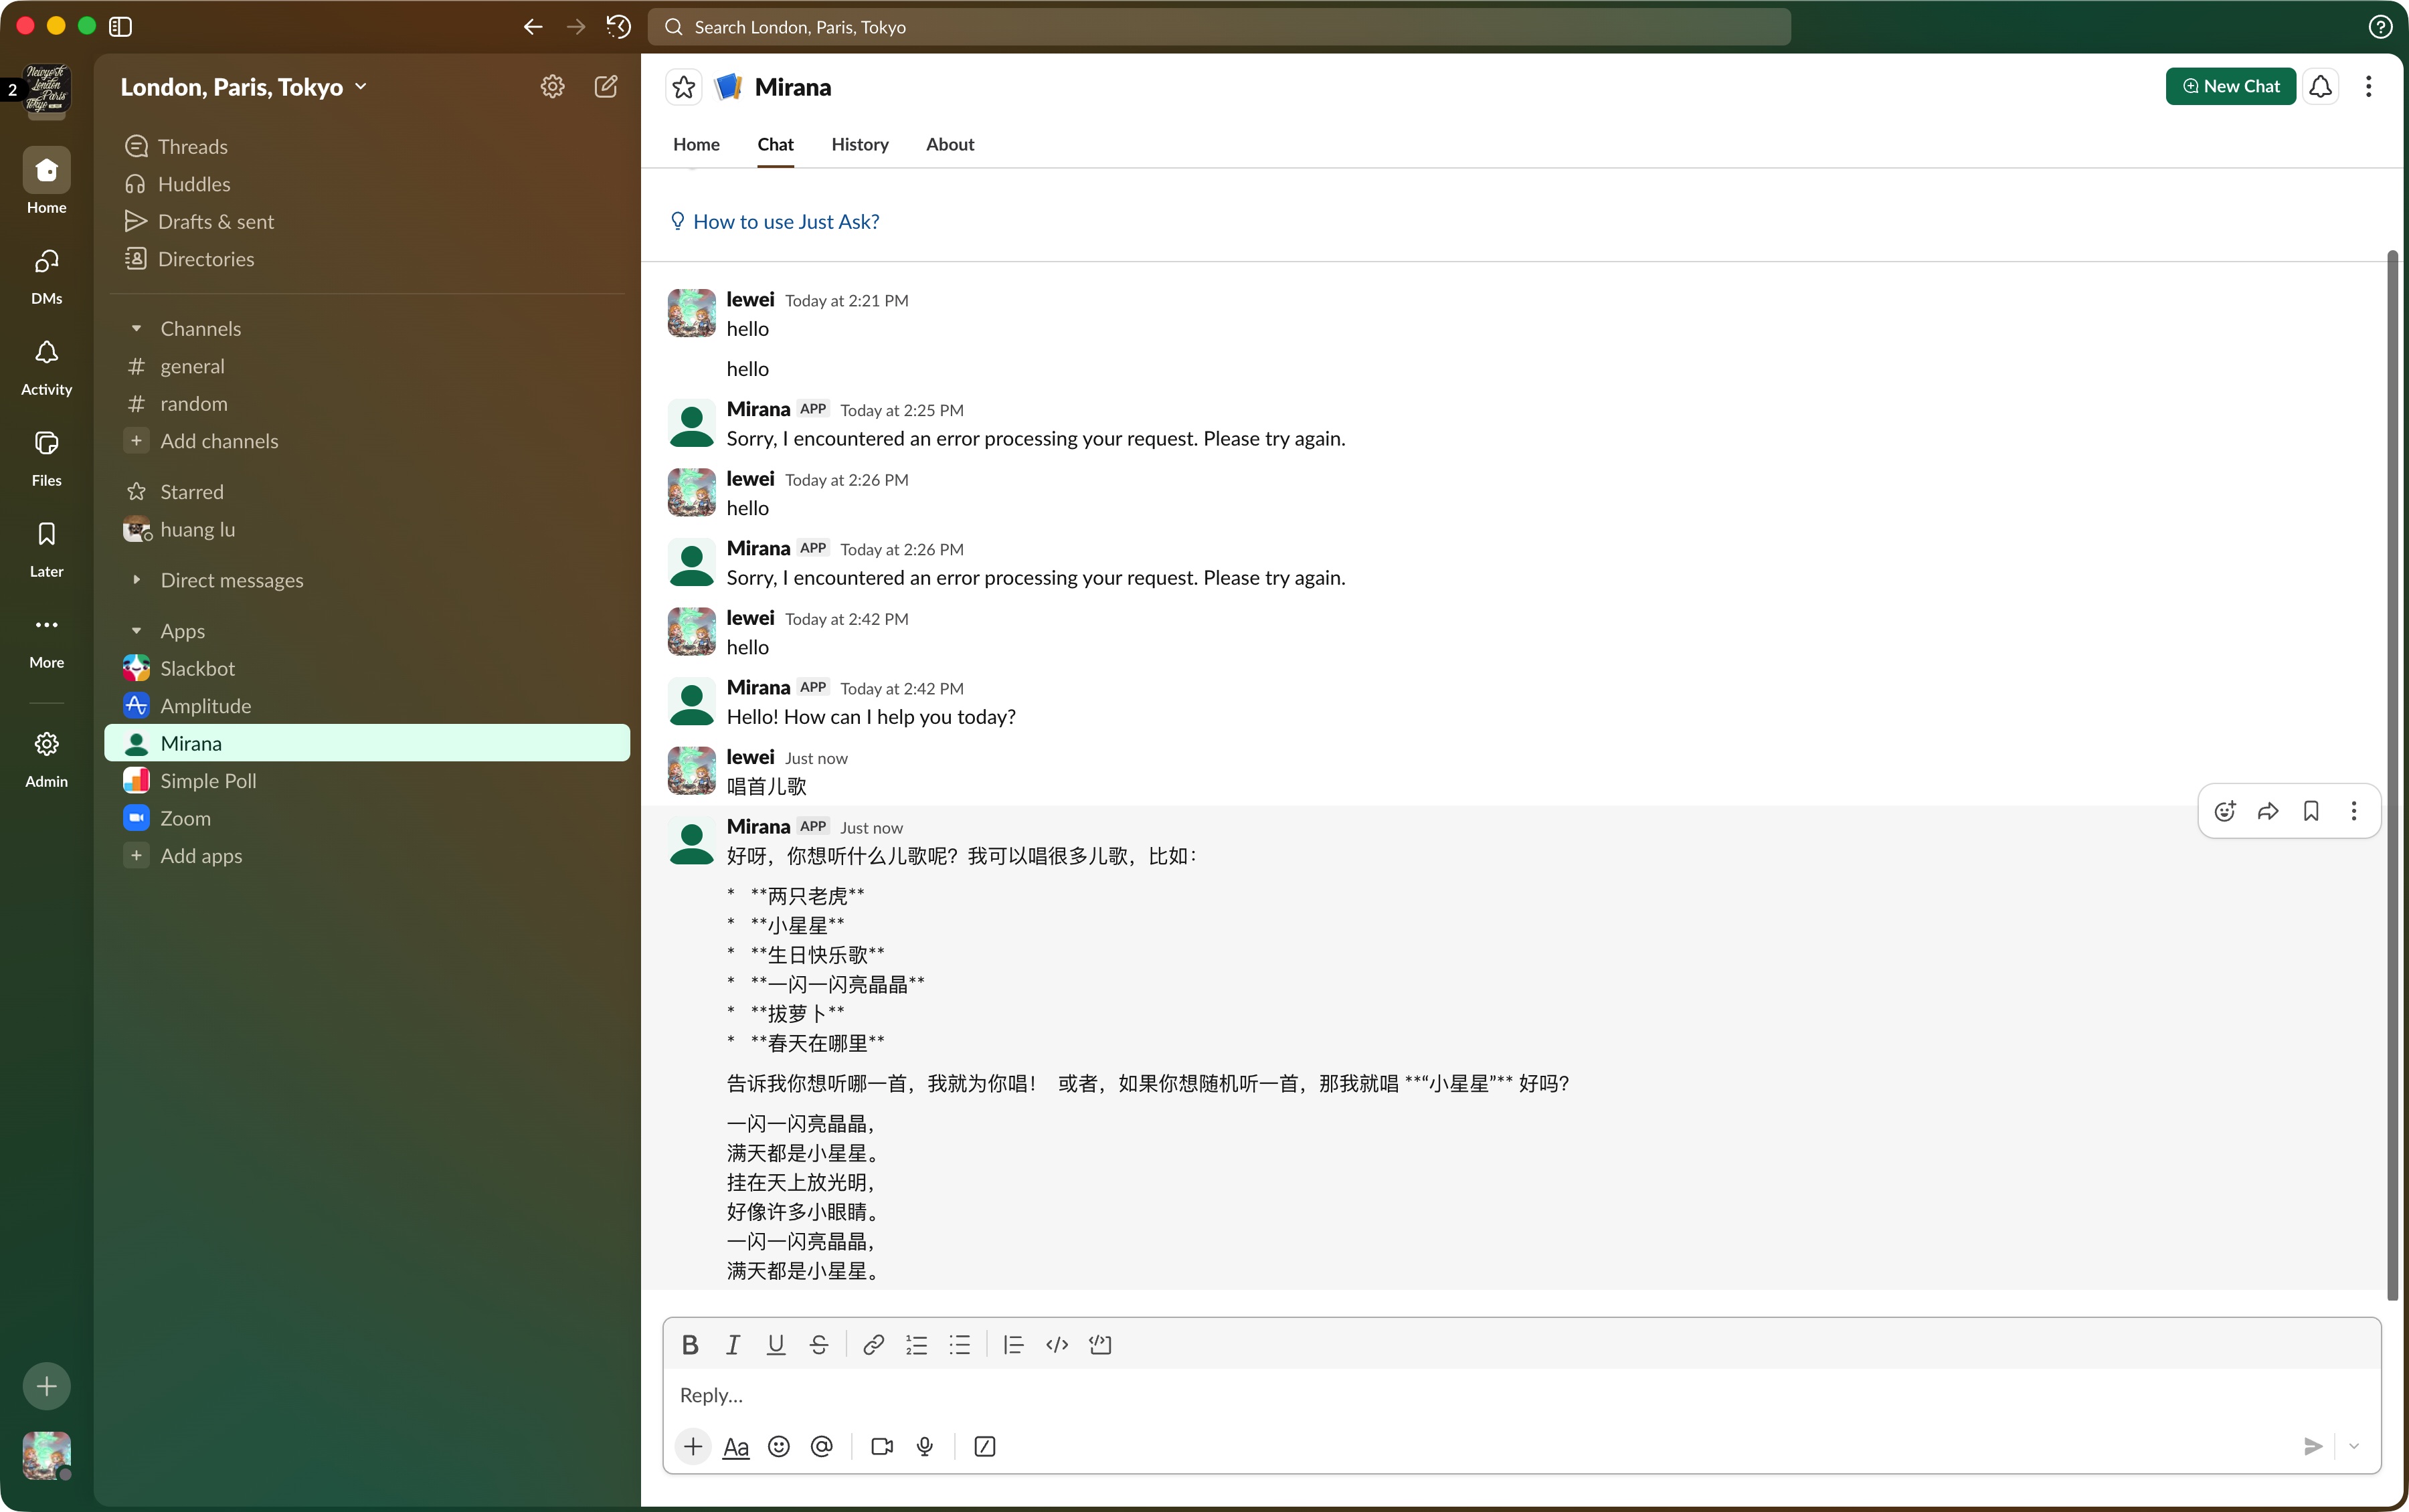Image resolution: width=2409 pixels, height=1512 pixels.
Task: Click the Reply message input field
Action: click(x=1500, y=1394)
